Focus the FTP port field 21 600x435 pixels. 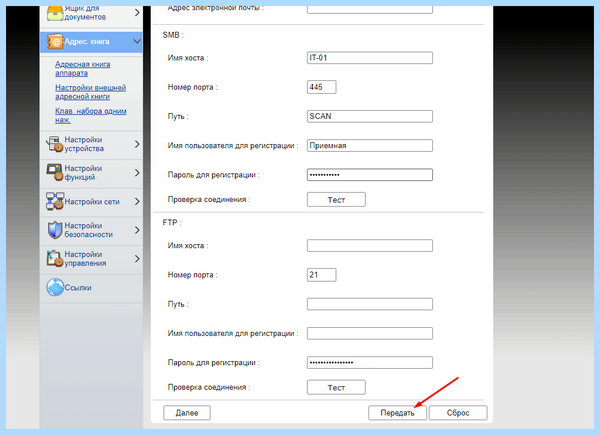tap(321, 275)
